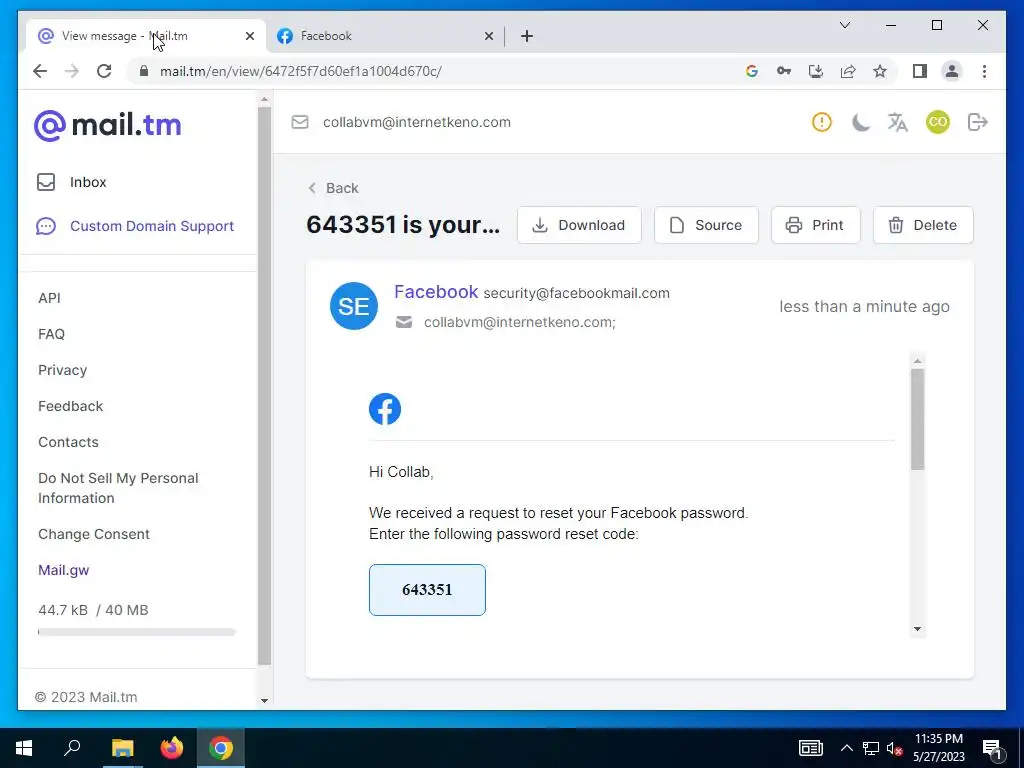Click the browser forward arrow
This screenshot has width=1024, height=768.
point(72,71)
